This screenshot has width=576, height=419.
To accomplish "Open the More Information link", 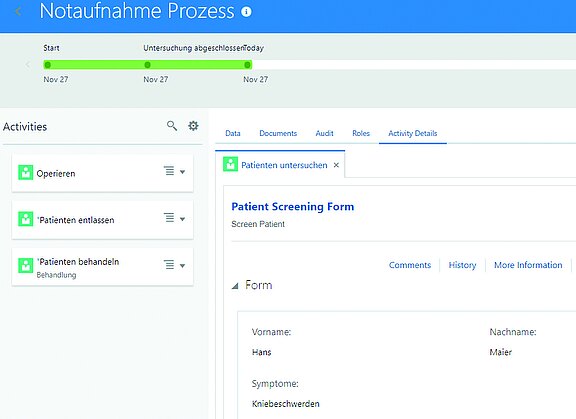I will 528,265.
